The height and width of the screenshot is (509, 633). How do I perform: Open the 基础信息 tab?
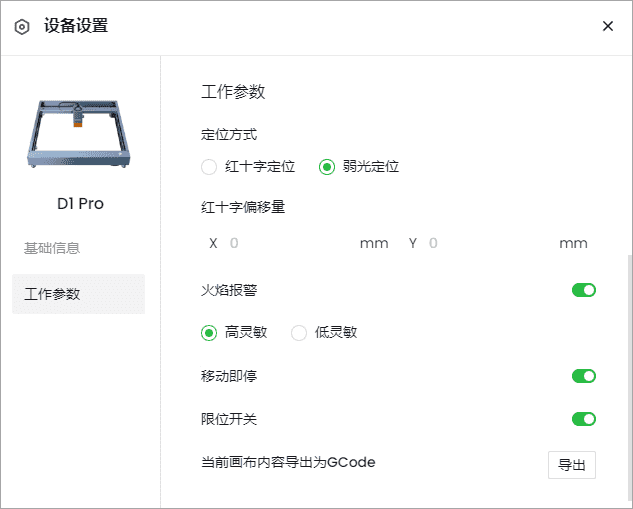(x=52, y=248)
